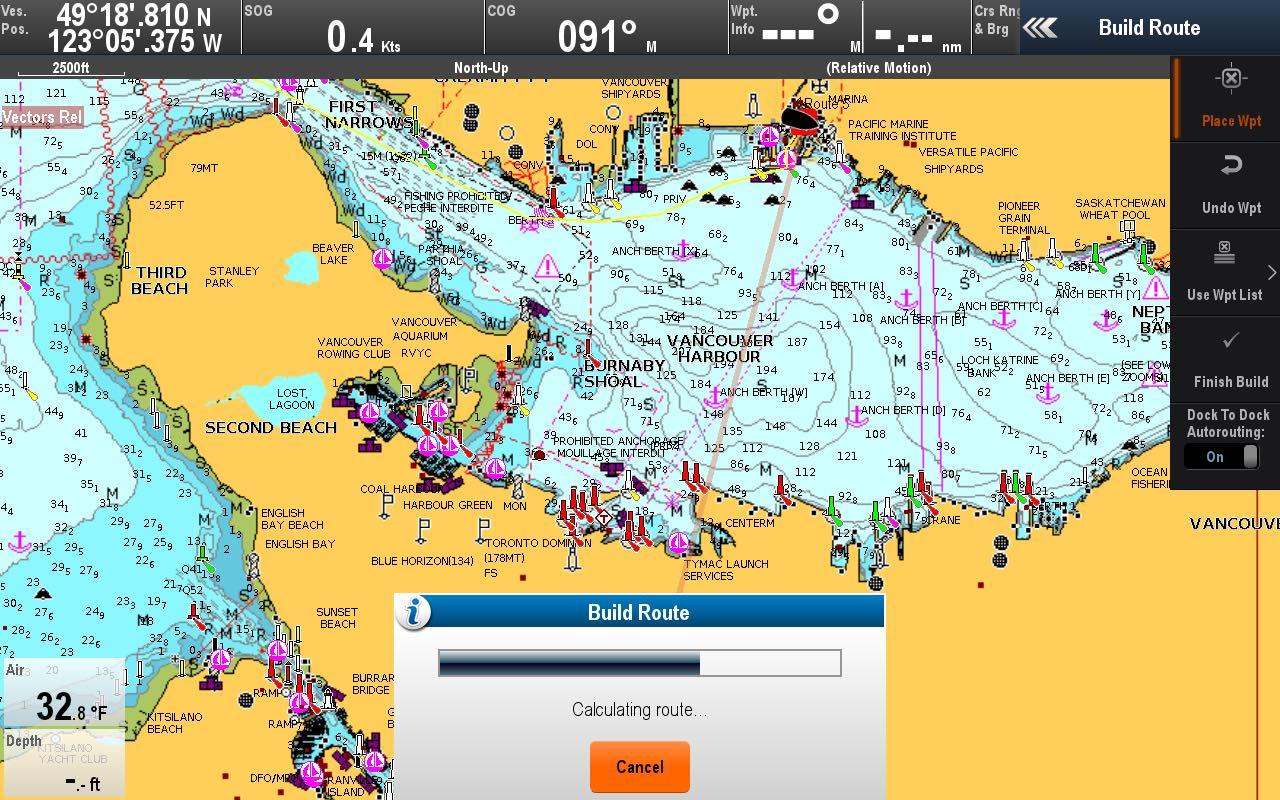Click the Use Wpt List icon
Screen dimensions: 1280x800
[x=1224, y=252]
